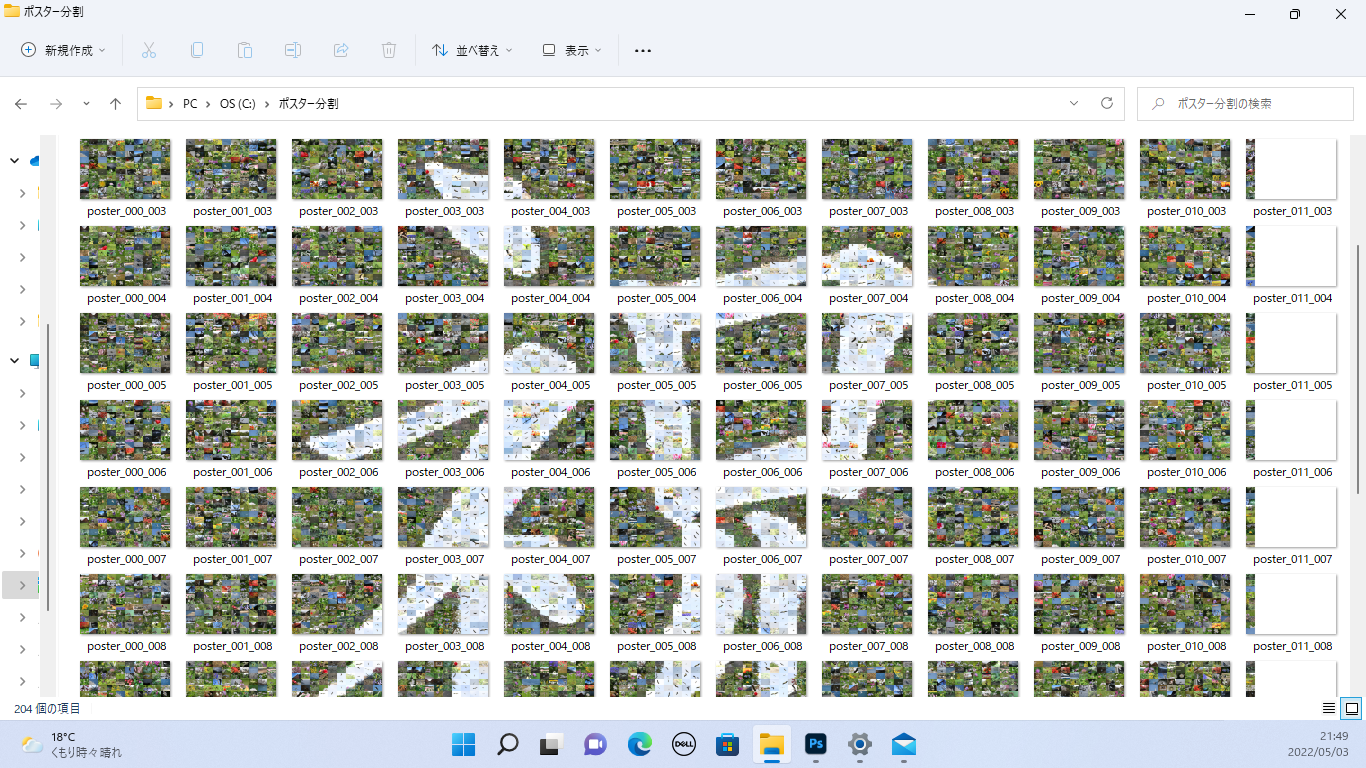The image size is (1366, 768).
Task: Collapse the PC item in navigation pane
Action: [x=15, y=361]
